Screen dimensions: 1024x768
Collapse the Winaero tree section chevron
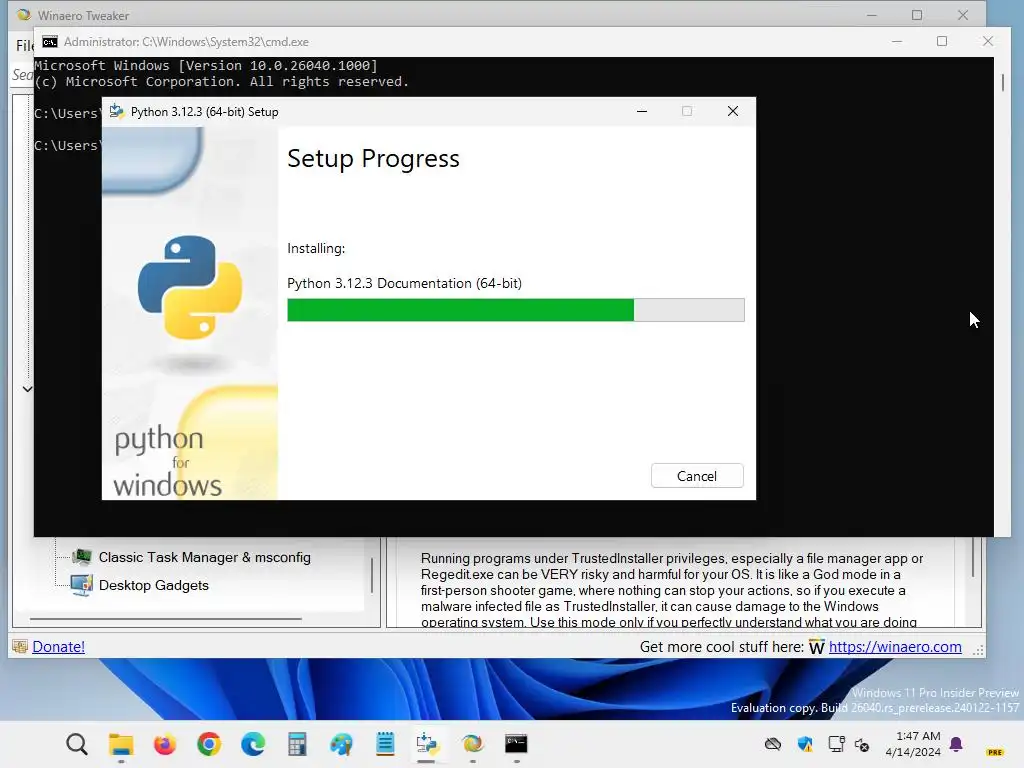(x=27, y=389)
